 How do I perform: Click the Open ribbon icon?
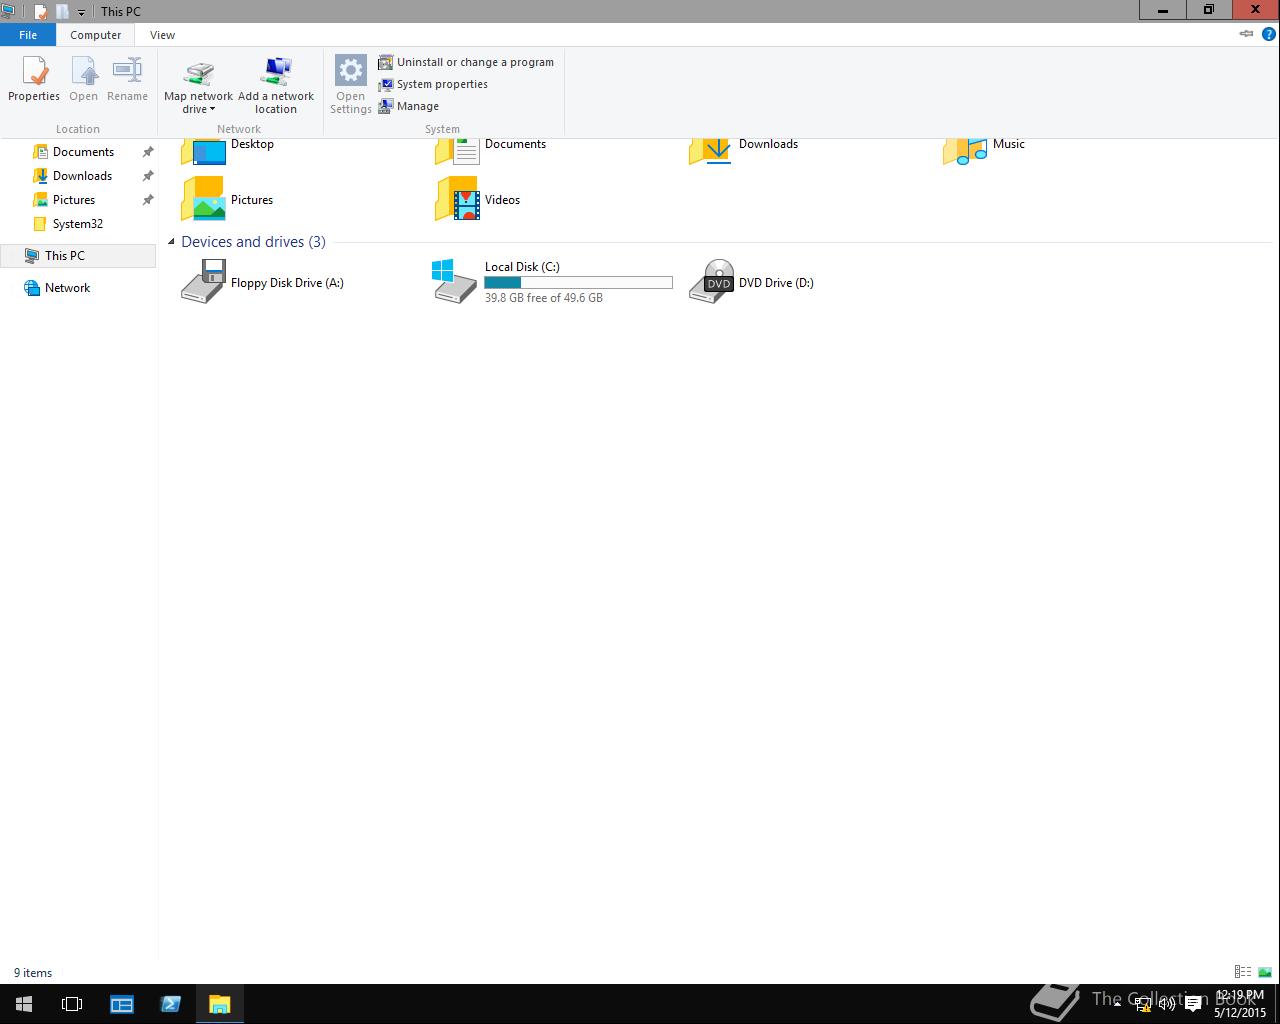coord(84,79)
